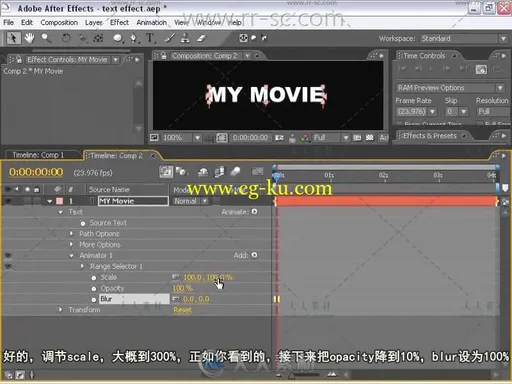Toggle Blur stopwatch
This screenshot has width=512, height=384.
point(94,299)
